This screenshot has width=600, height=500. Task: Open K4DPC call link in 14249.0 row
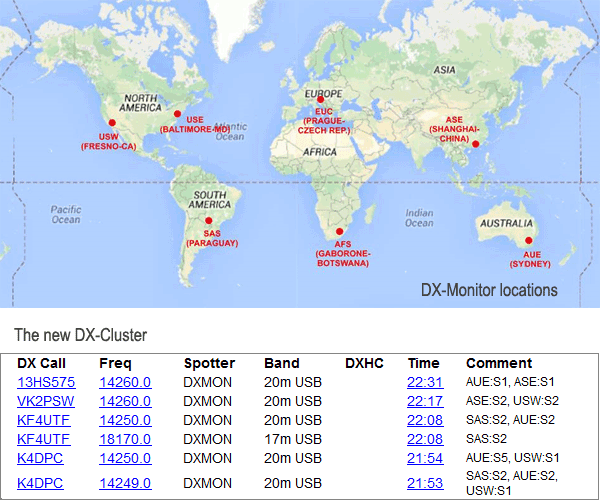coord(42,484)
